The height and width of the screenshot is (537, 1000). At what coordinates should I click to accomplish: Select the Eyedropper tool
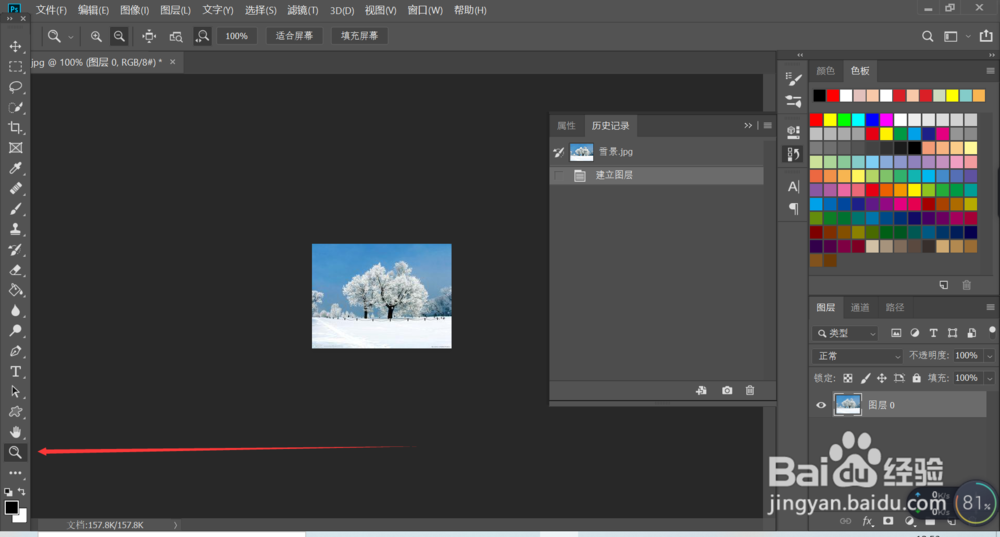click(15, 168)
